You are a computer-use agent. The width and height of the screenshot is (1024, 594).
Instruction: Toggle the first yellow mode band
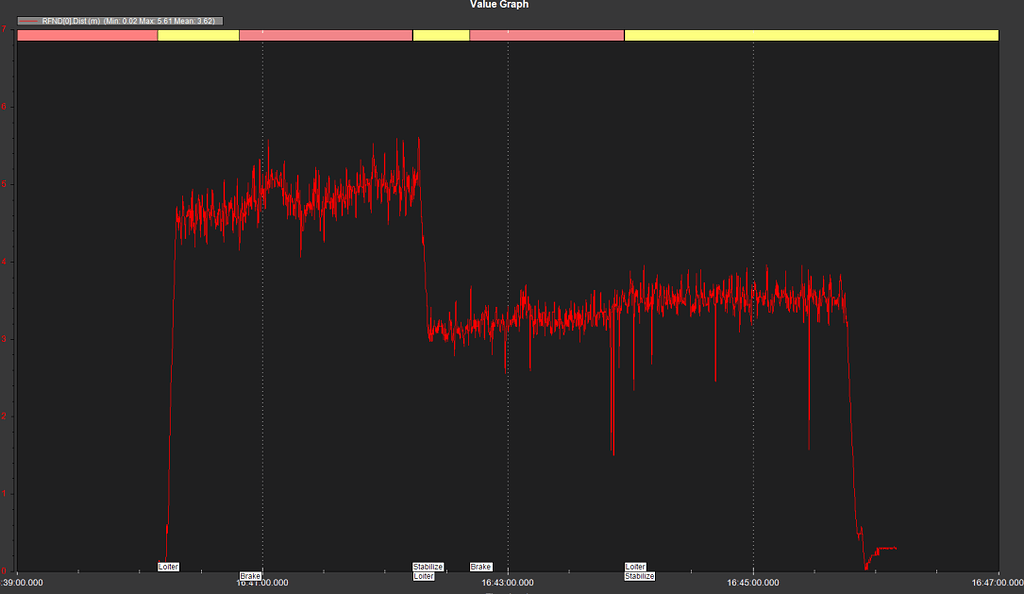(x=200, y=34)
